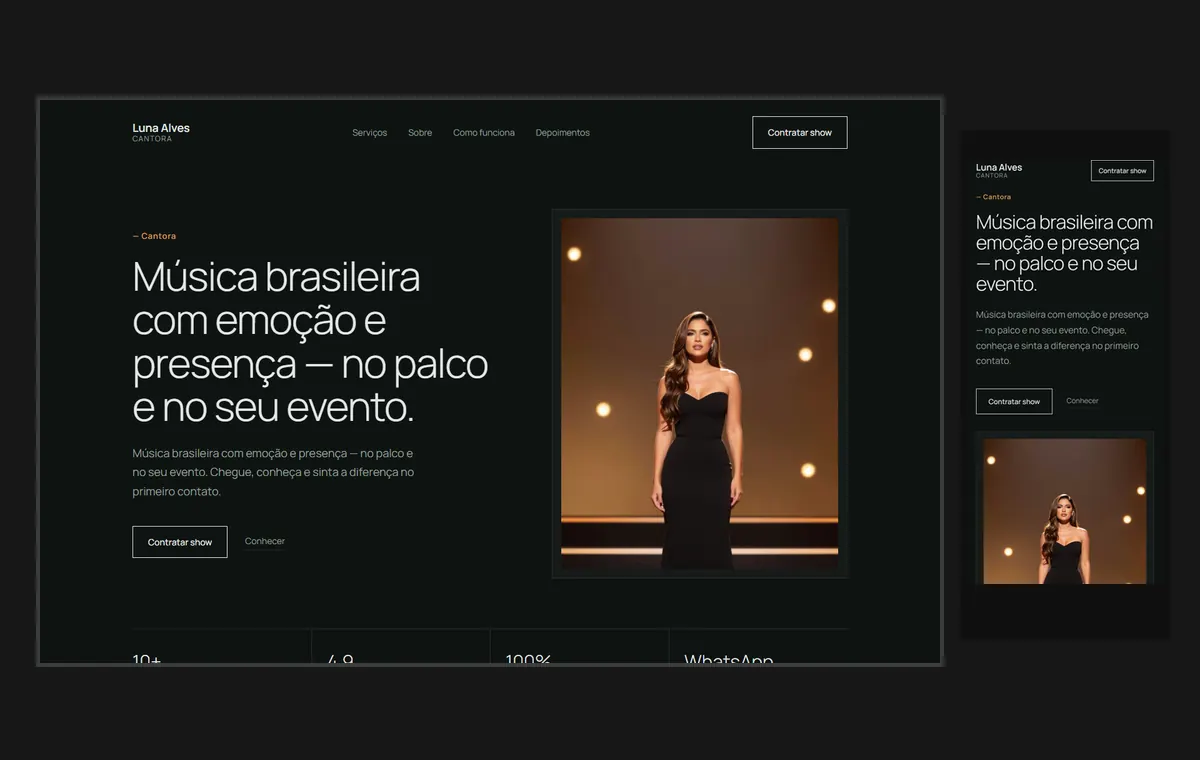The height and width of the screenshot is (760, 1200).
Task: Click mobile preview's Contratar show hero button
Action: pyautogui.click(x=1014, y=401)
